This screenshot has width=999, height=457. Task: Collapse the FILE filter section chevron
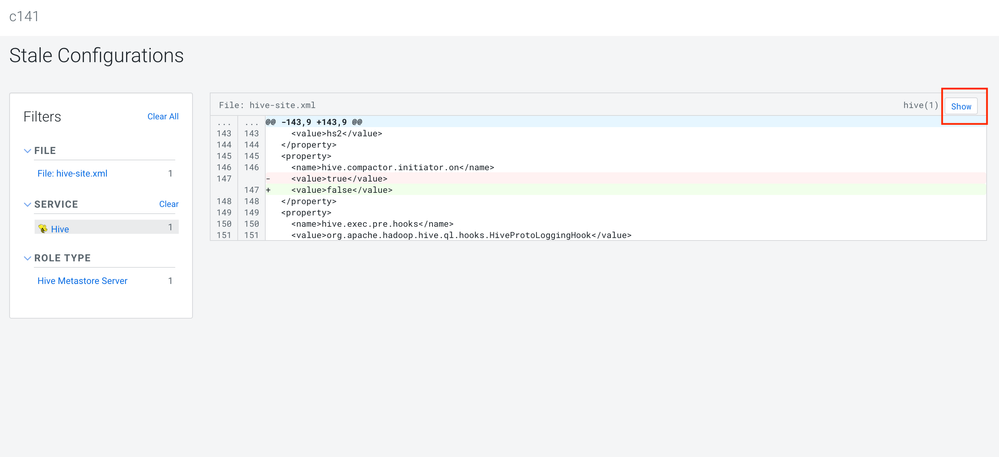click(x=28, y=151)
